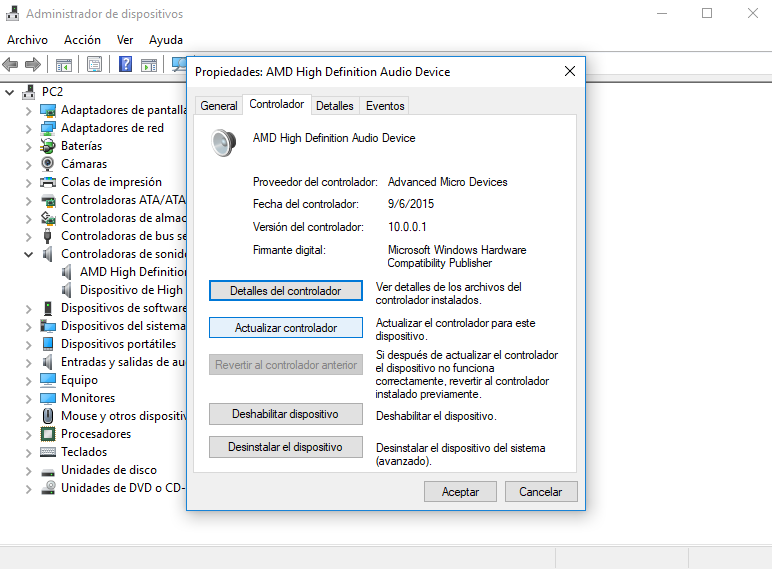Click the Colas de impresión printer icon
Image resolution: width=772 pixels, height=569 pixels.
tap(48, 182)
